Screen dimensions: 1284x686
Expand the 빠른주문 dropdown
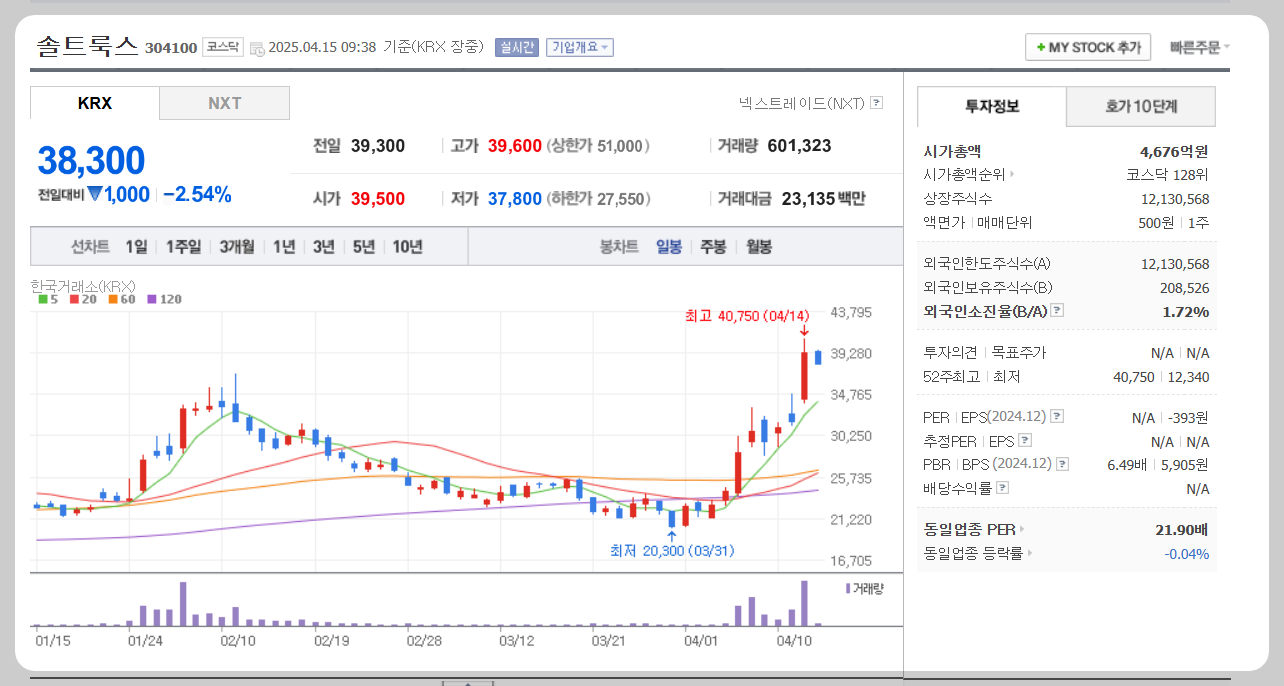[x=1199, y=46]
